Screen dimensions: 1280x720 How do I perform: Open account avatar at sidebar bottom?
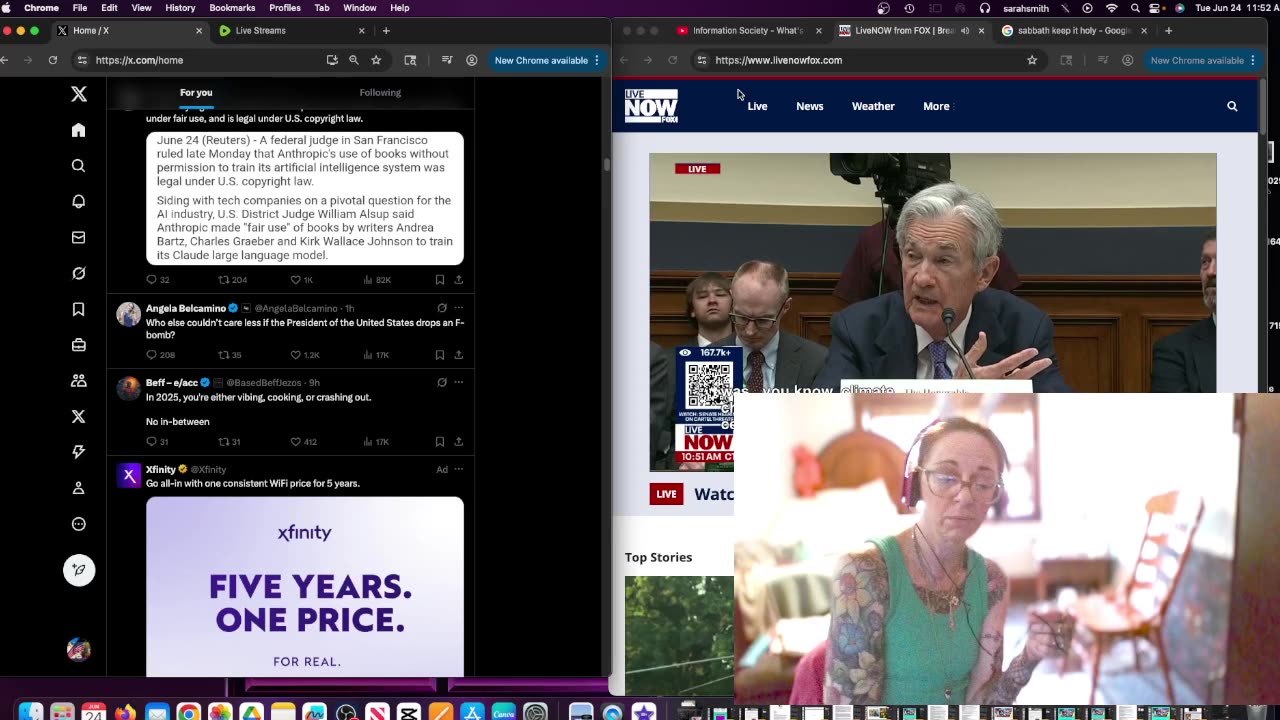[79, 650]
